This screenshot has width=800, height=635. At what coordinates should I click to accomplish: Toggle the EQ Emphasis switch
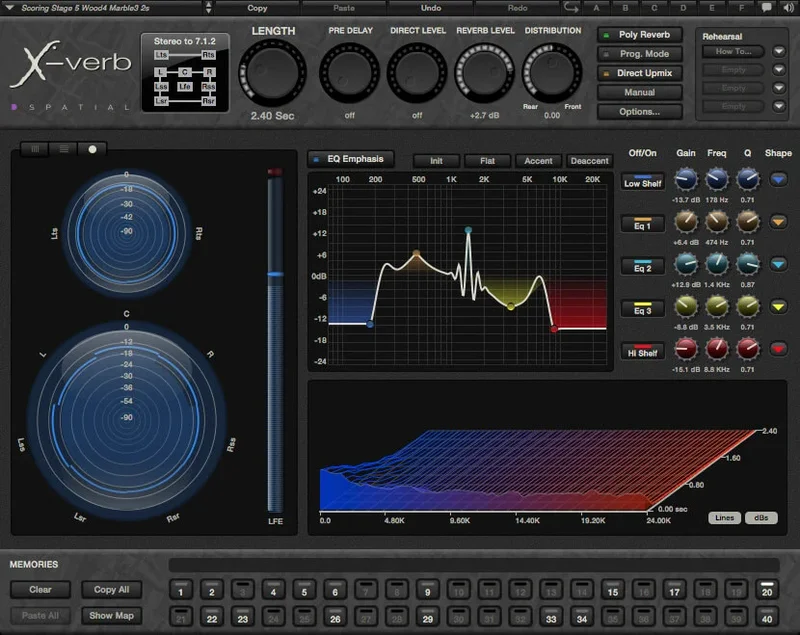[x=351, y=159]
